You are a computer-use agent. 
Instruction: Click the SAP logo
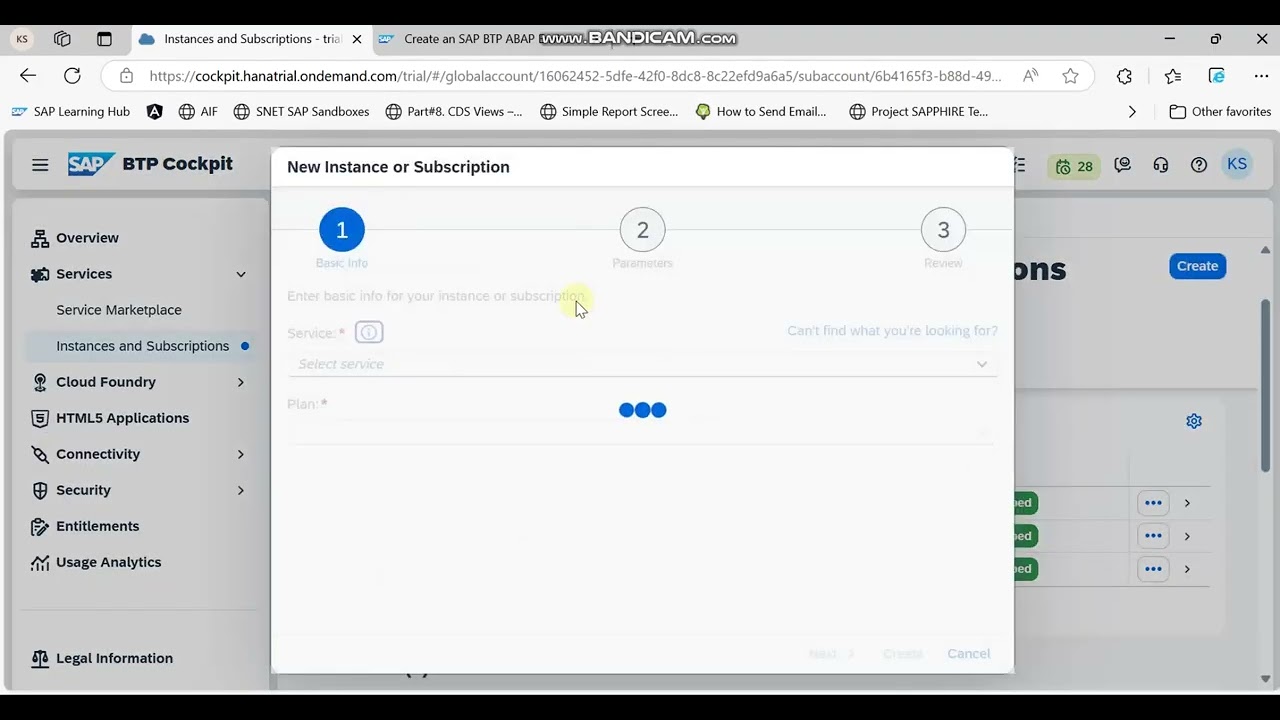click(91, 164)
